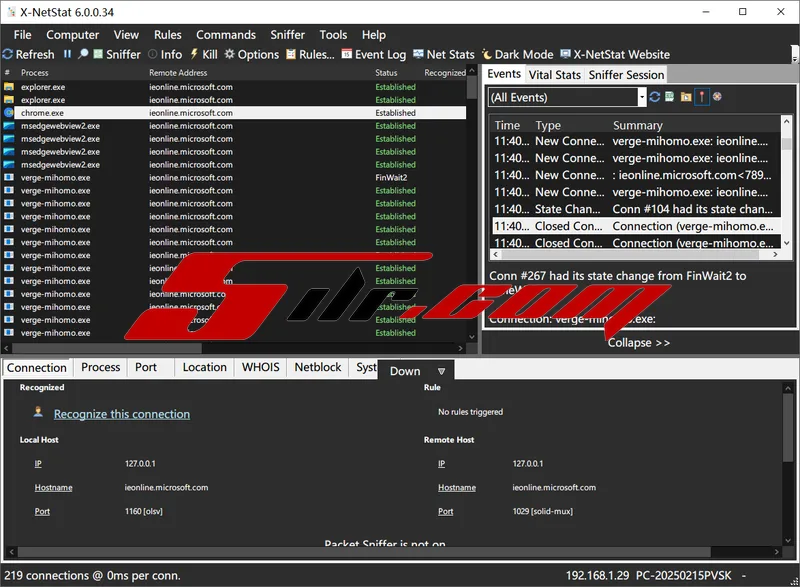Click the Collapse >> button
Screen dimensions: 800x587
[639, 343]
